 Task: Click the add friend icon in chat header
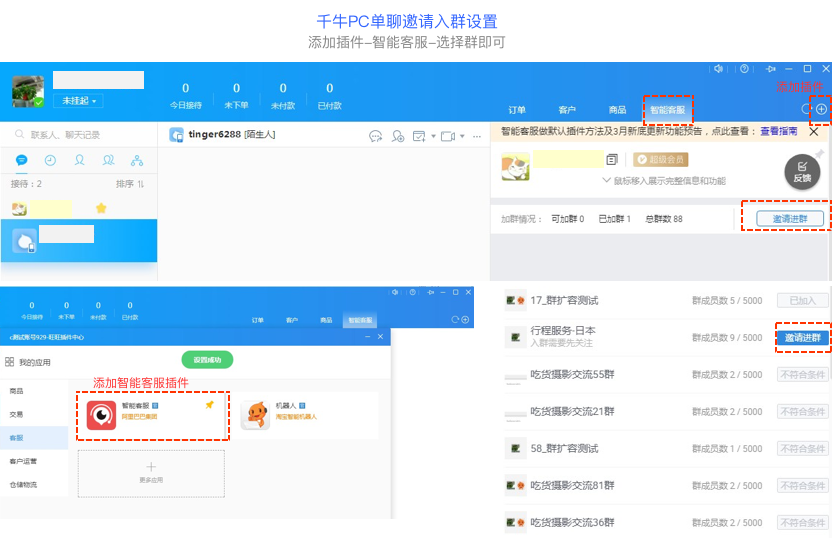tap(398, 136)
